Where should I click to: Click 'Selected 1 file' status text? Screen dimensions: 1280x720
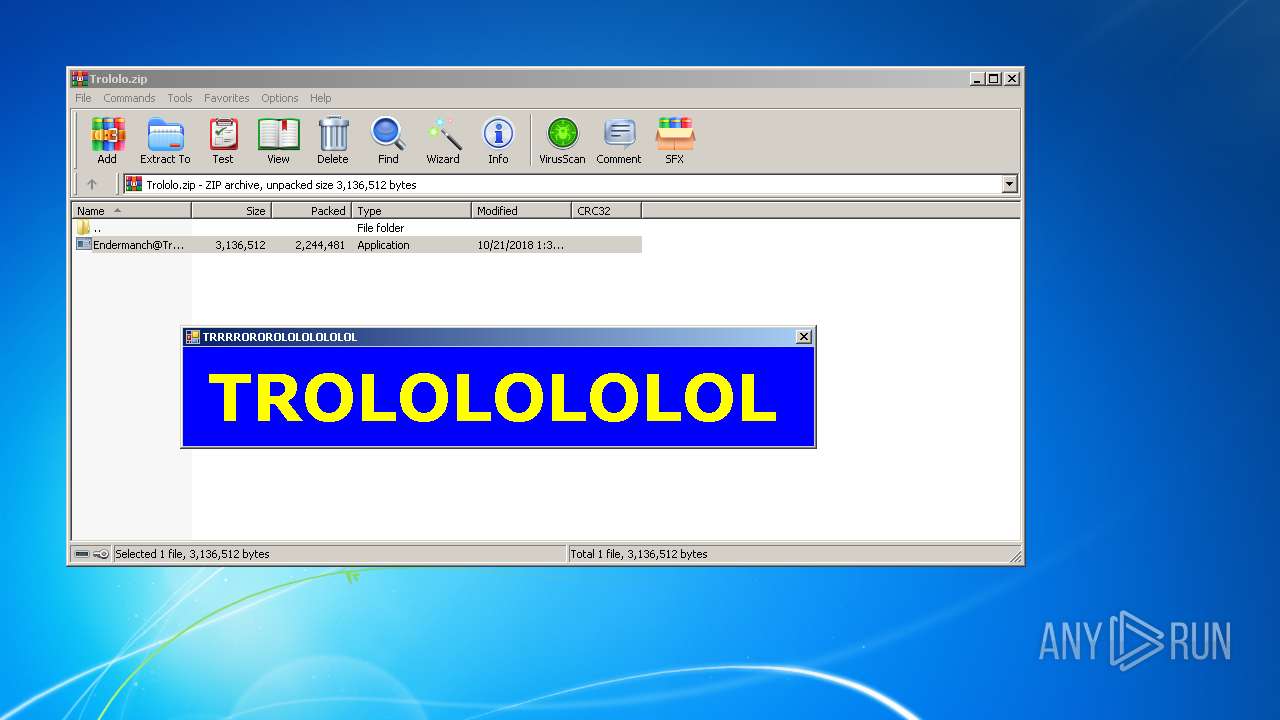point(192,554)
